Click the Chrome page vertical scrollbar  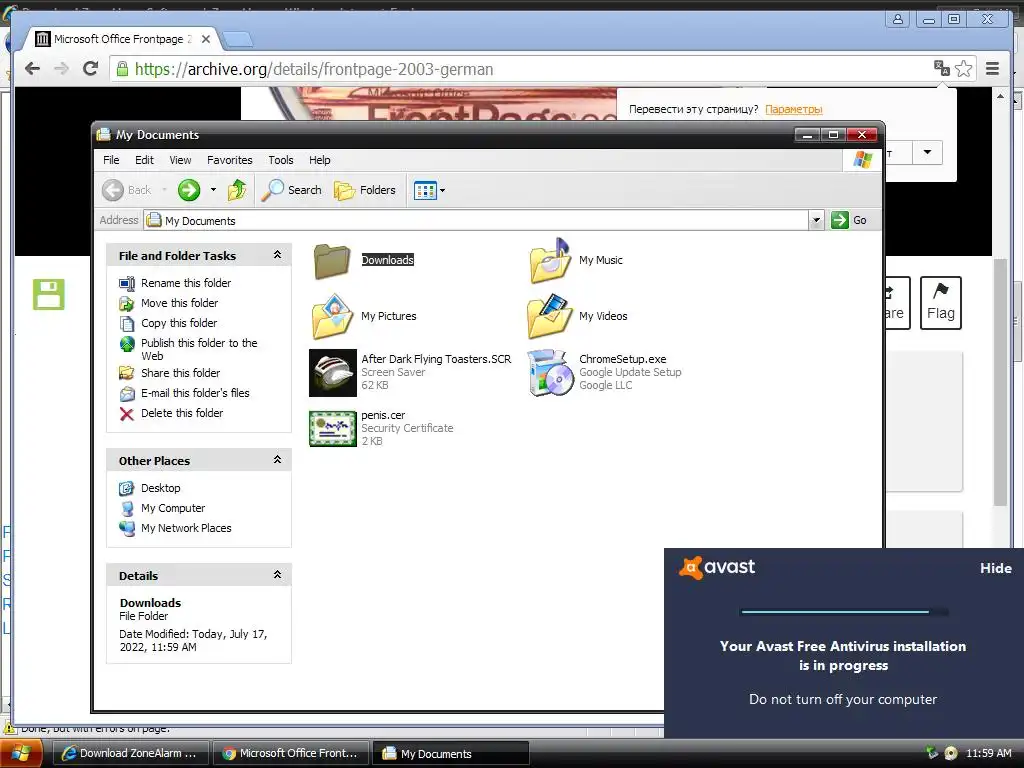tap(1000, 382)
